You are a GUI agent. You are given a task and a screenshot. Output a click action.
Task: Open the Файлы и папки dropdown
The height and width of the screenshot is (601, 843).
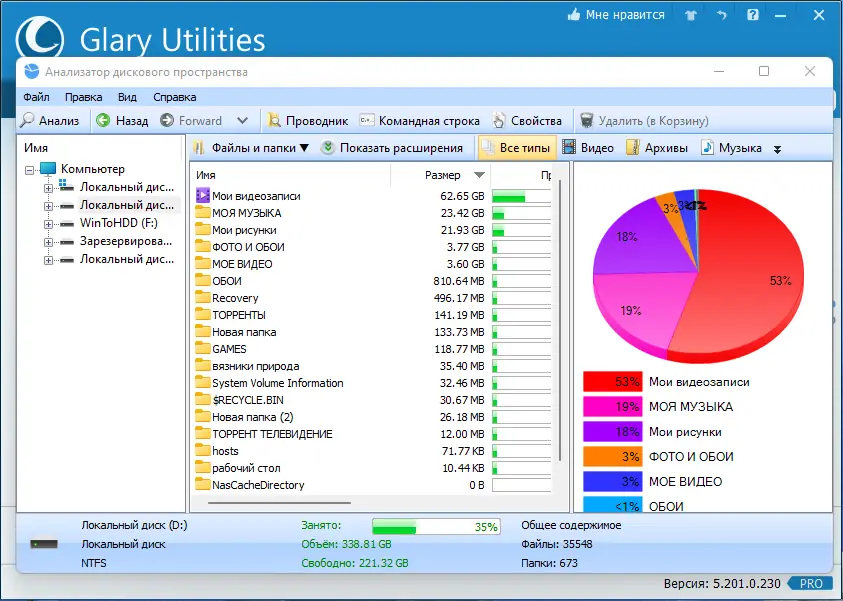[x=251, y=148]
